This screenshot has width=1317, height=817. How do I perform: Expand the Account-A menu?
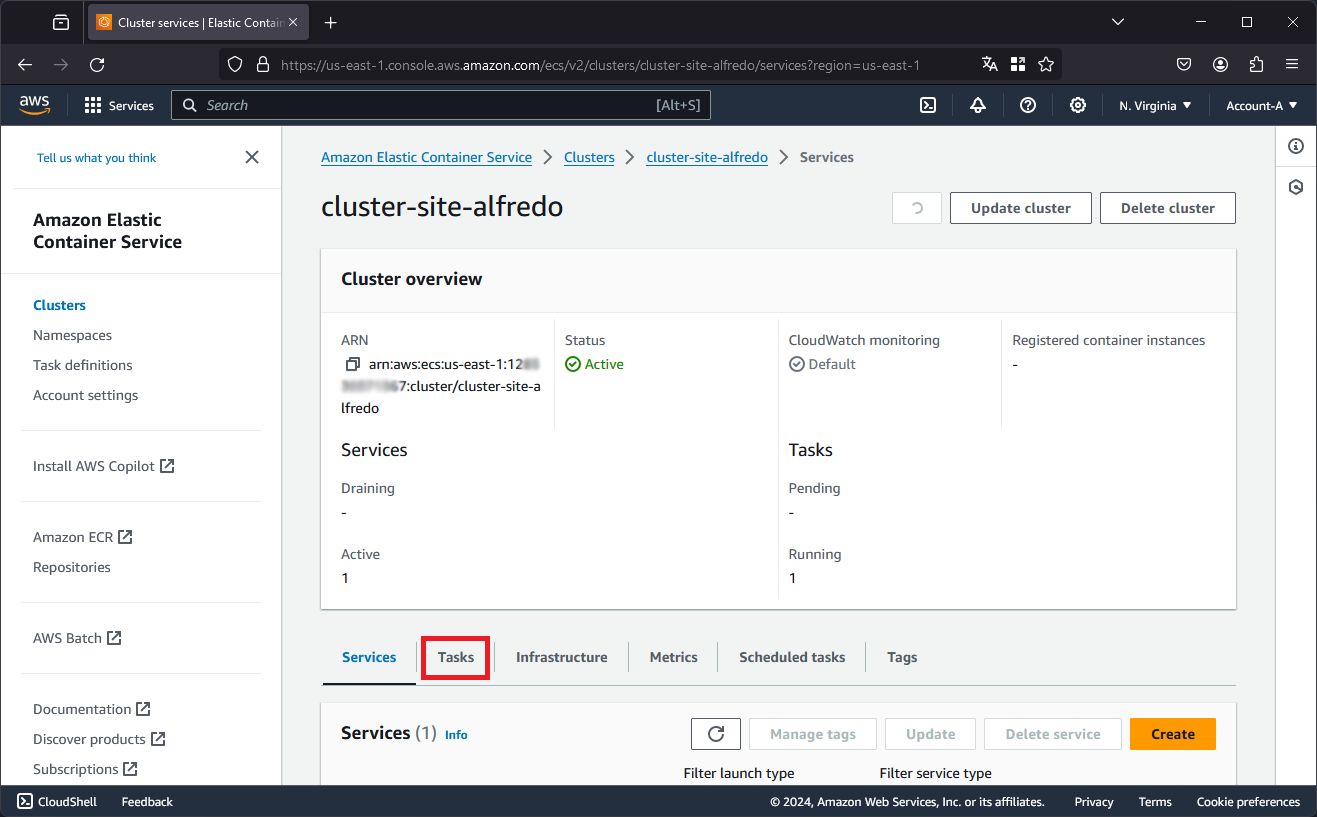[x=1262, y=105]
